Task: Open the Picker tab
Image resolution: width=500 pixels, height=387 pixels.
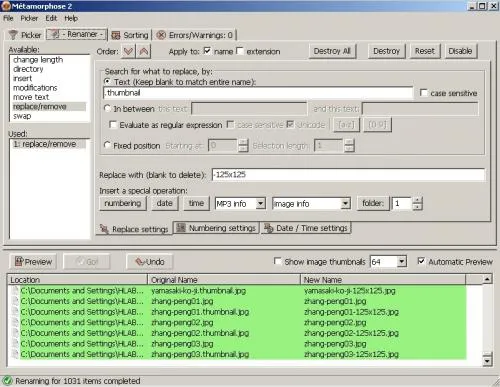Action: pyautogui.click(x=25, y=35)
